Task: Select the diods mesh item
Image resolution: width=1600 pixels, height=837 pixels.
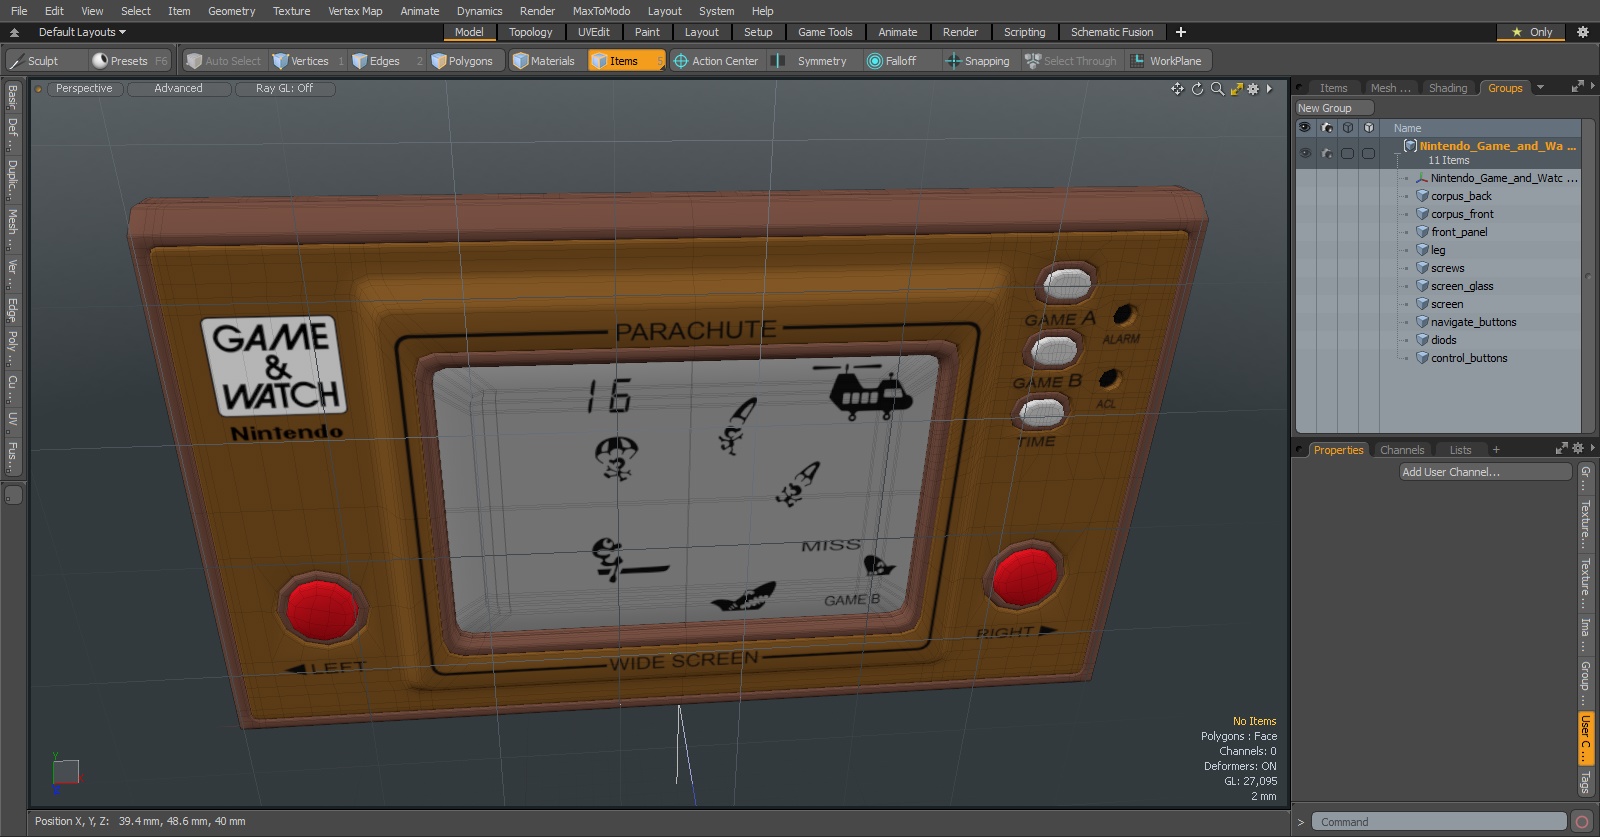Action: tap(1443, 340)
